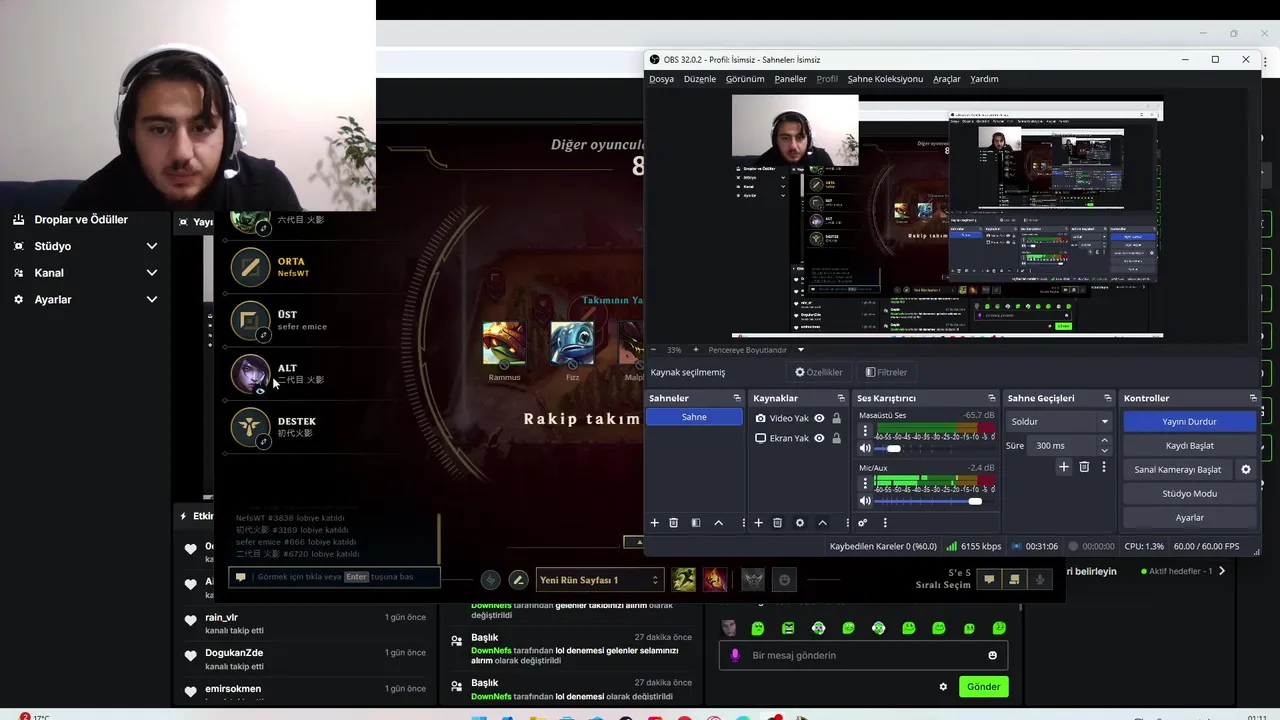Toggle visibility of Ekran Yak source
This screenshot has height=720, width=1280.
click(x=819, y=438)
